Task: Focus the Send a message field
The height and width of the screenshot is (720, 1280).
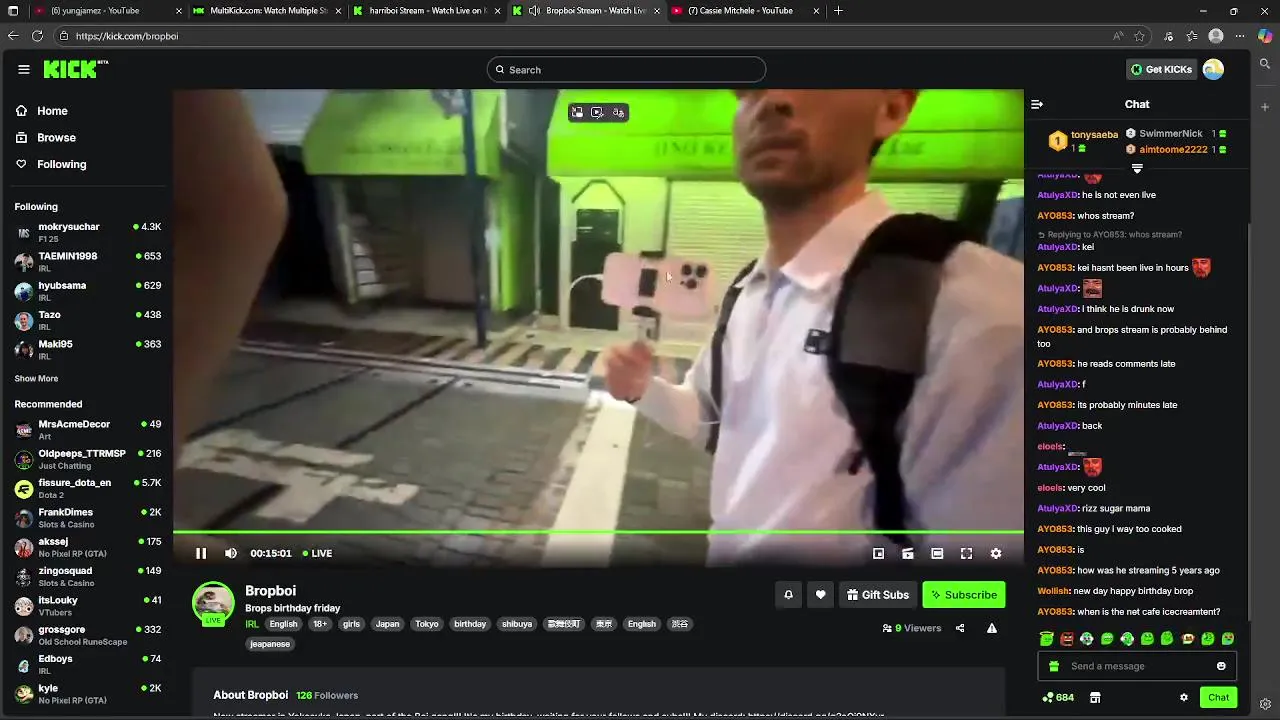Action: [x=1137, y=666]
